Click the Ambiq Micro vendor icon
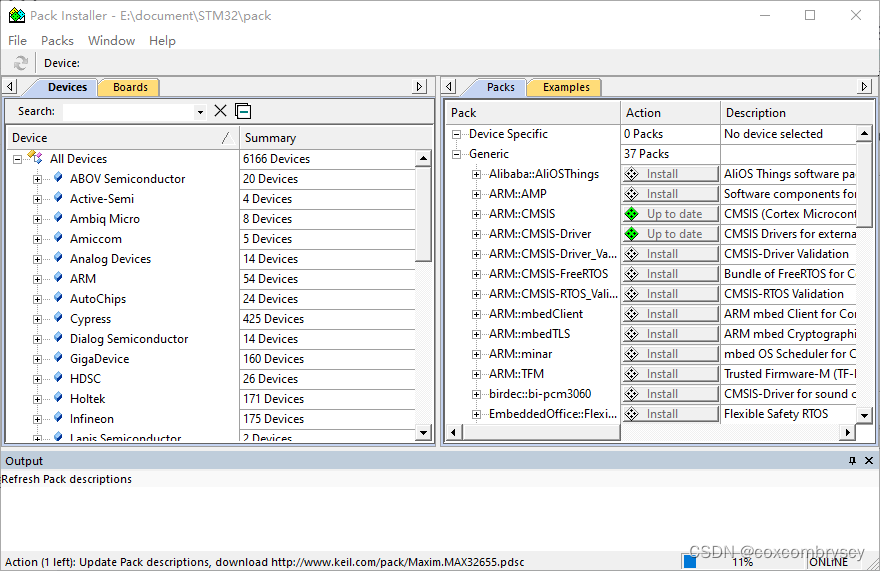Image resolution: width=880 pixels, height=571 pixels. click(x=58, y=218)
